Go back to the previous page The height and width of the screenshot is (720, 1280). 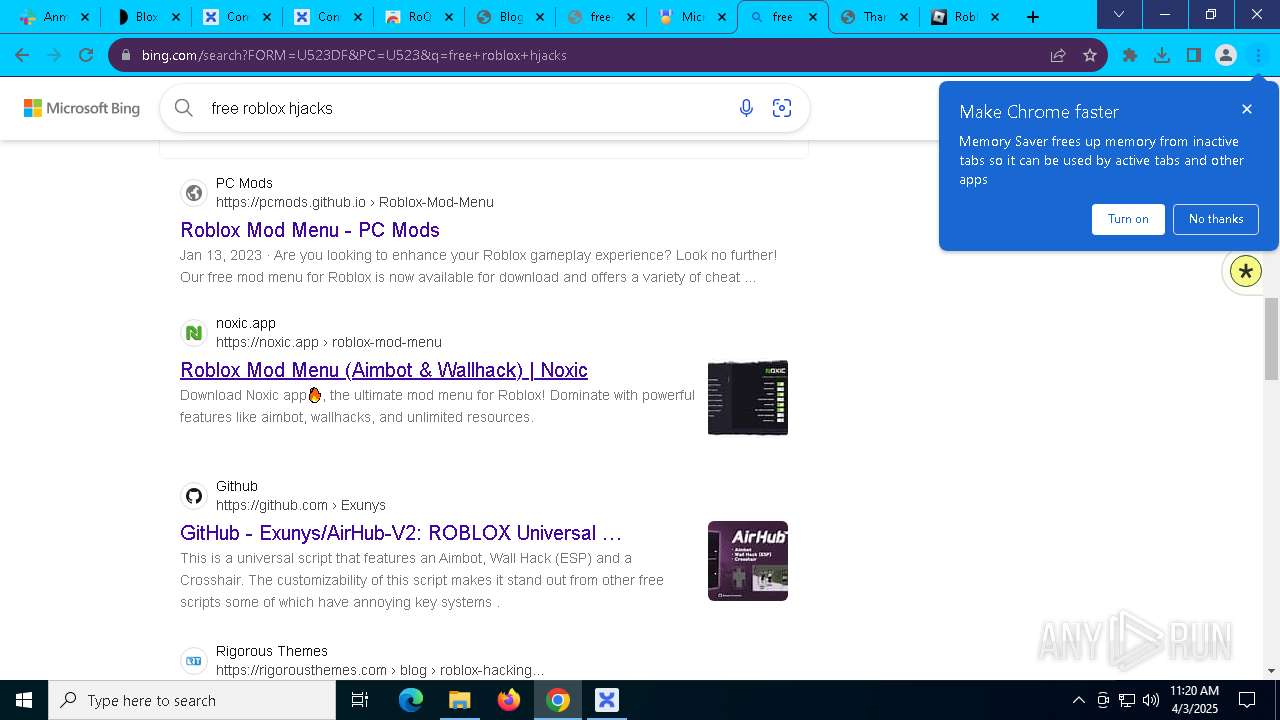tap(22, 55)
